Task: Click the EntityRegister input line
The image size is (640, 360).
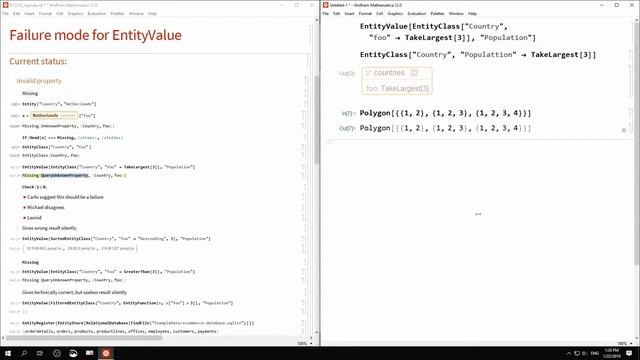Action: 138,322
